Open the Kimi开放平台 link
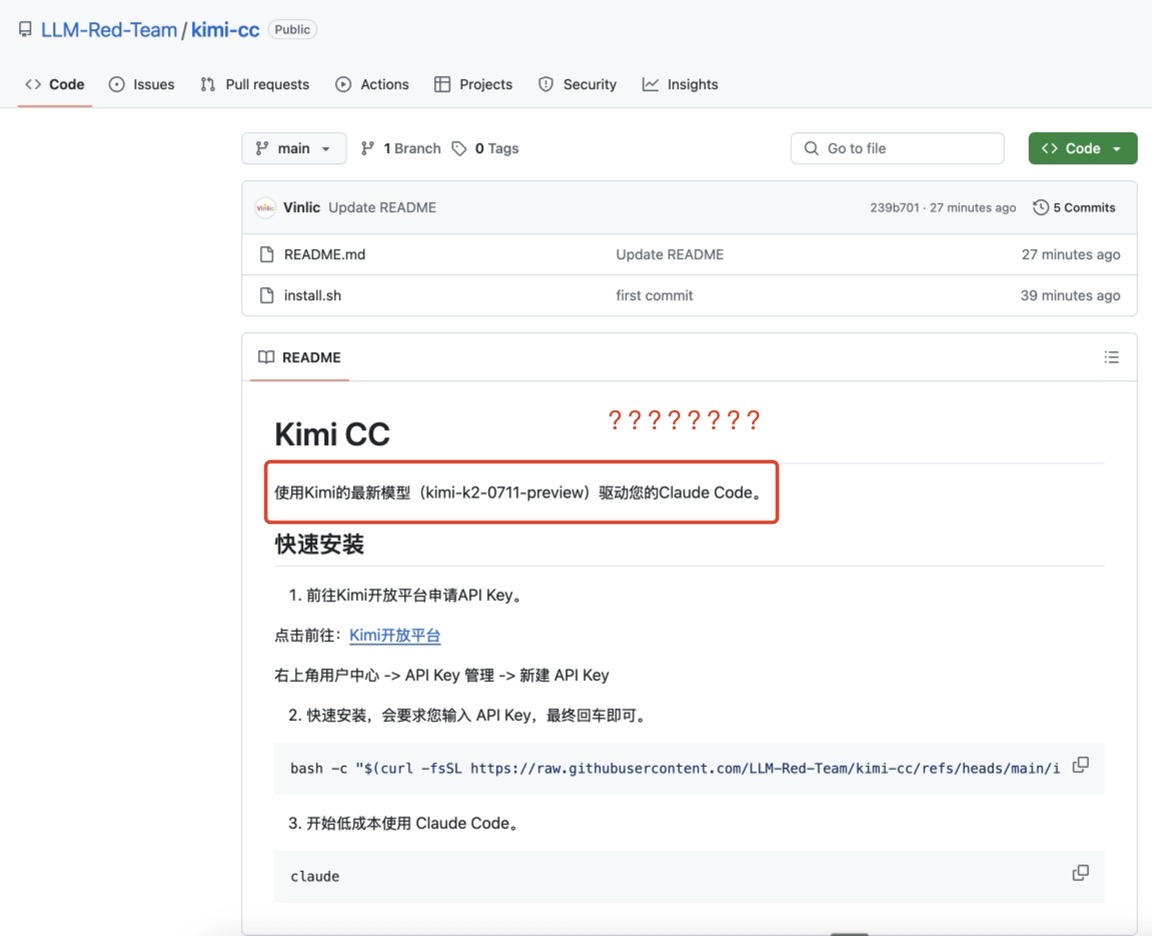 [x=395, y=635]
